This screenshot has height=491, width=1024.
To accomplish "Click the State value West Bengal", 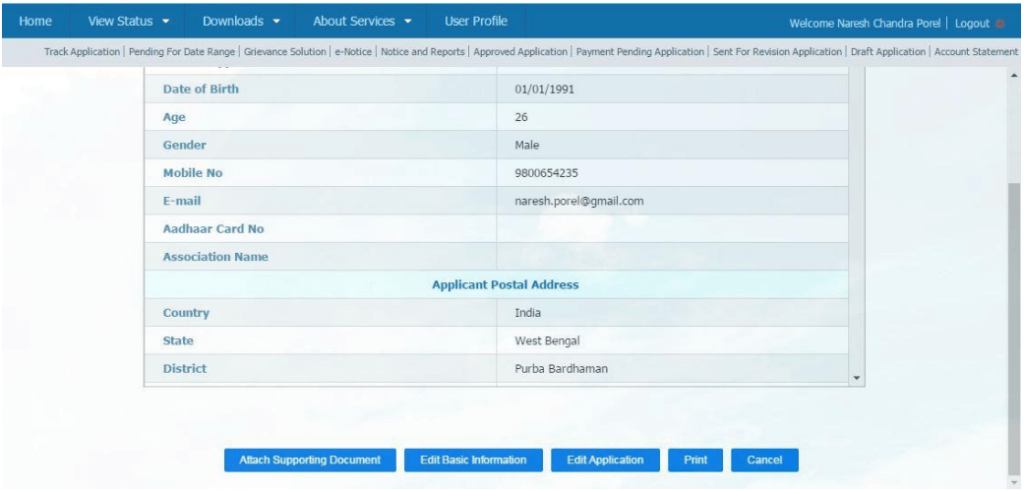I will (547, 341).
